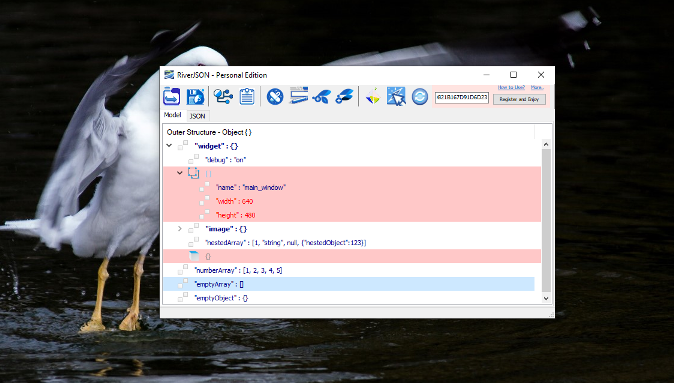
Task: Collapse the pink highlighted array node
Action: coord(180,173)
